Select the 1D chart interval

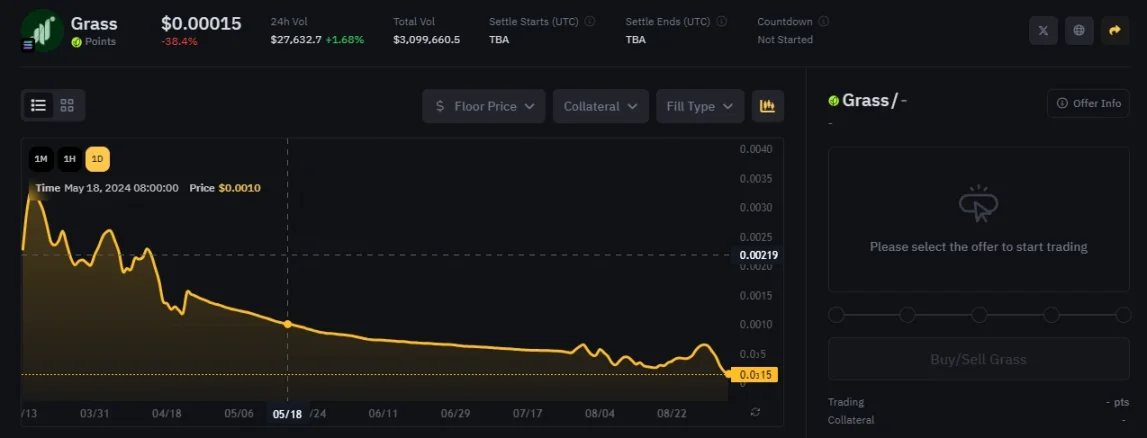97,159
